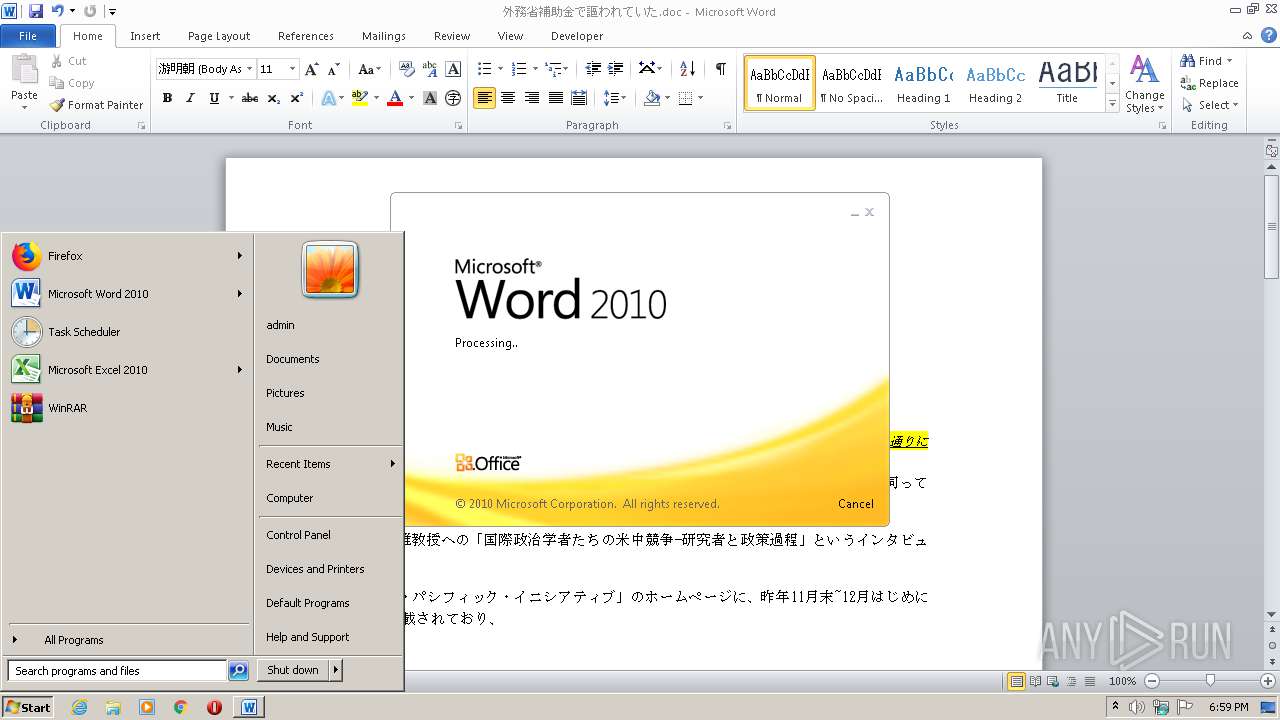Click the Bullets list icon
The image size is (1280, 720).
point(485,69)
